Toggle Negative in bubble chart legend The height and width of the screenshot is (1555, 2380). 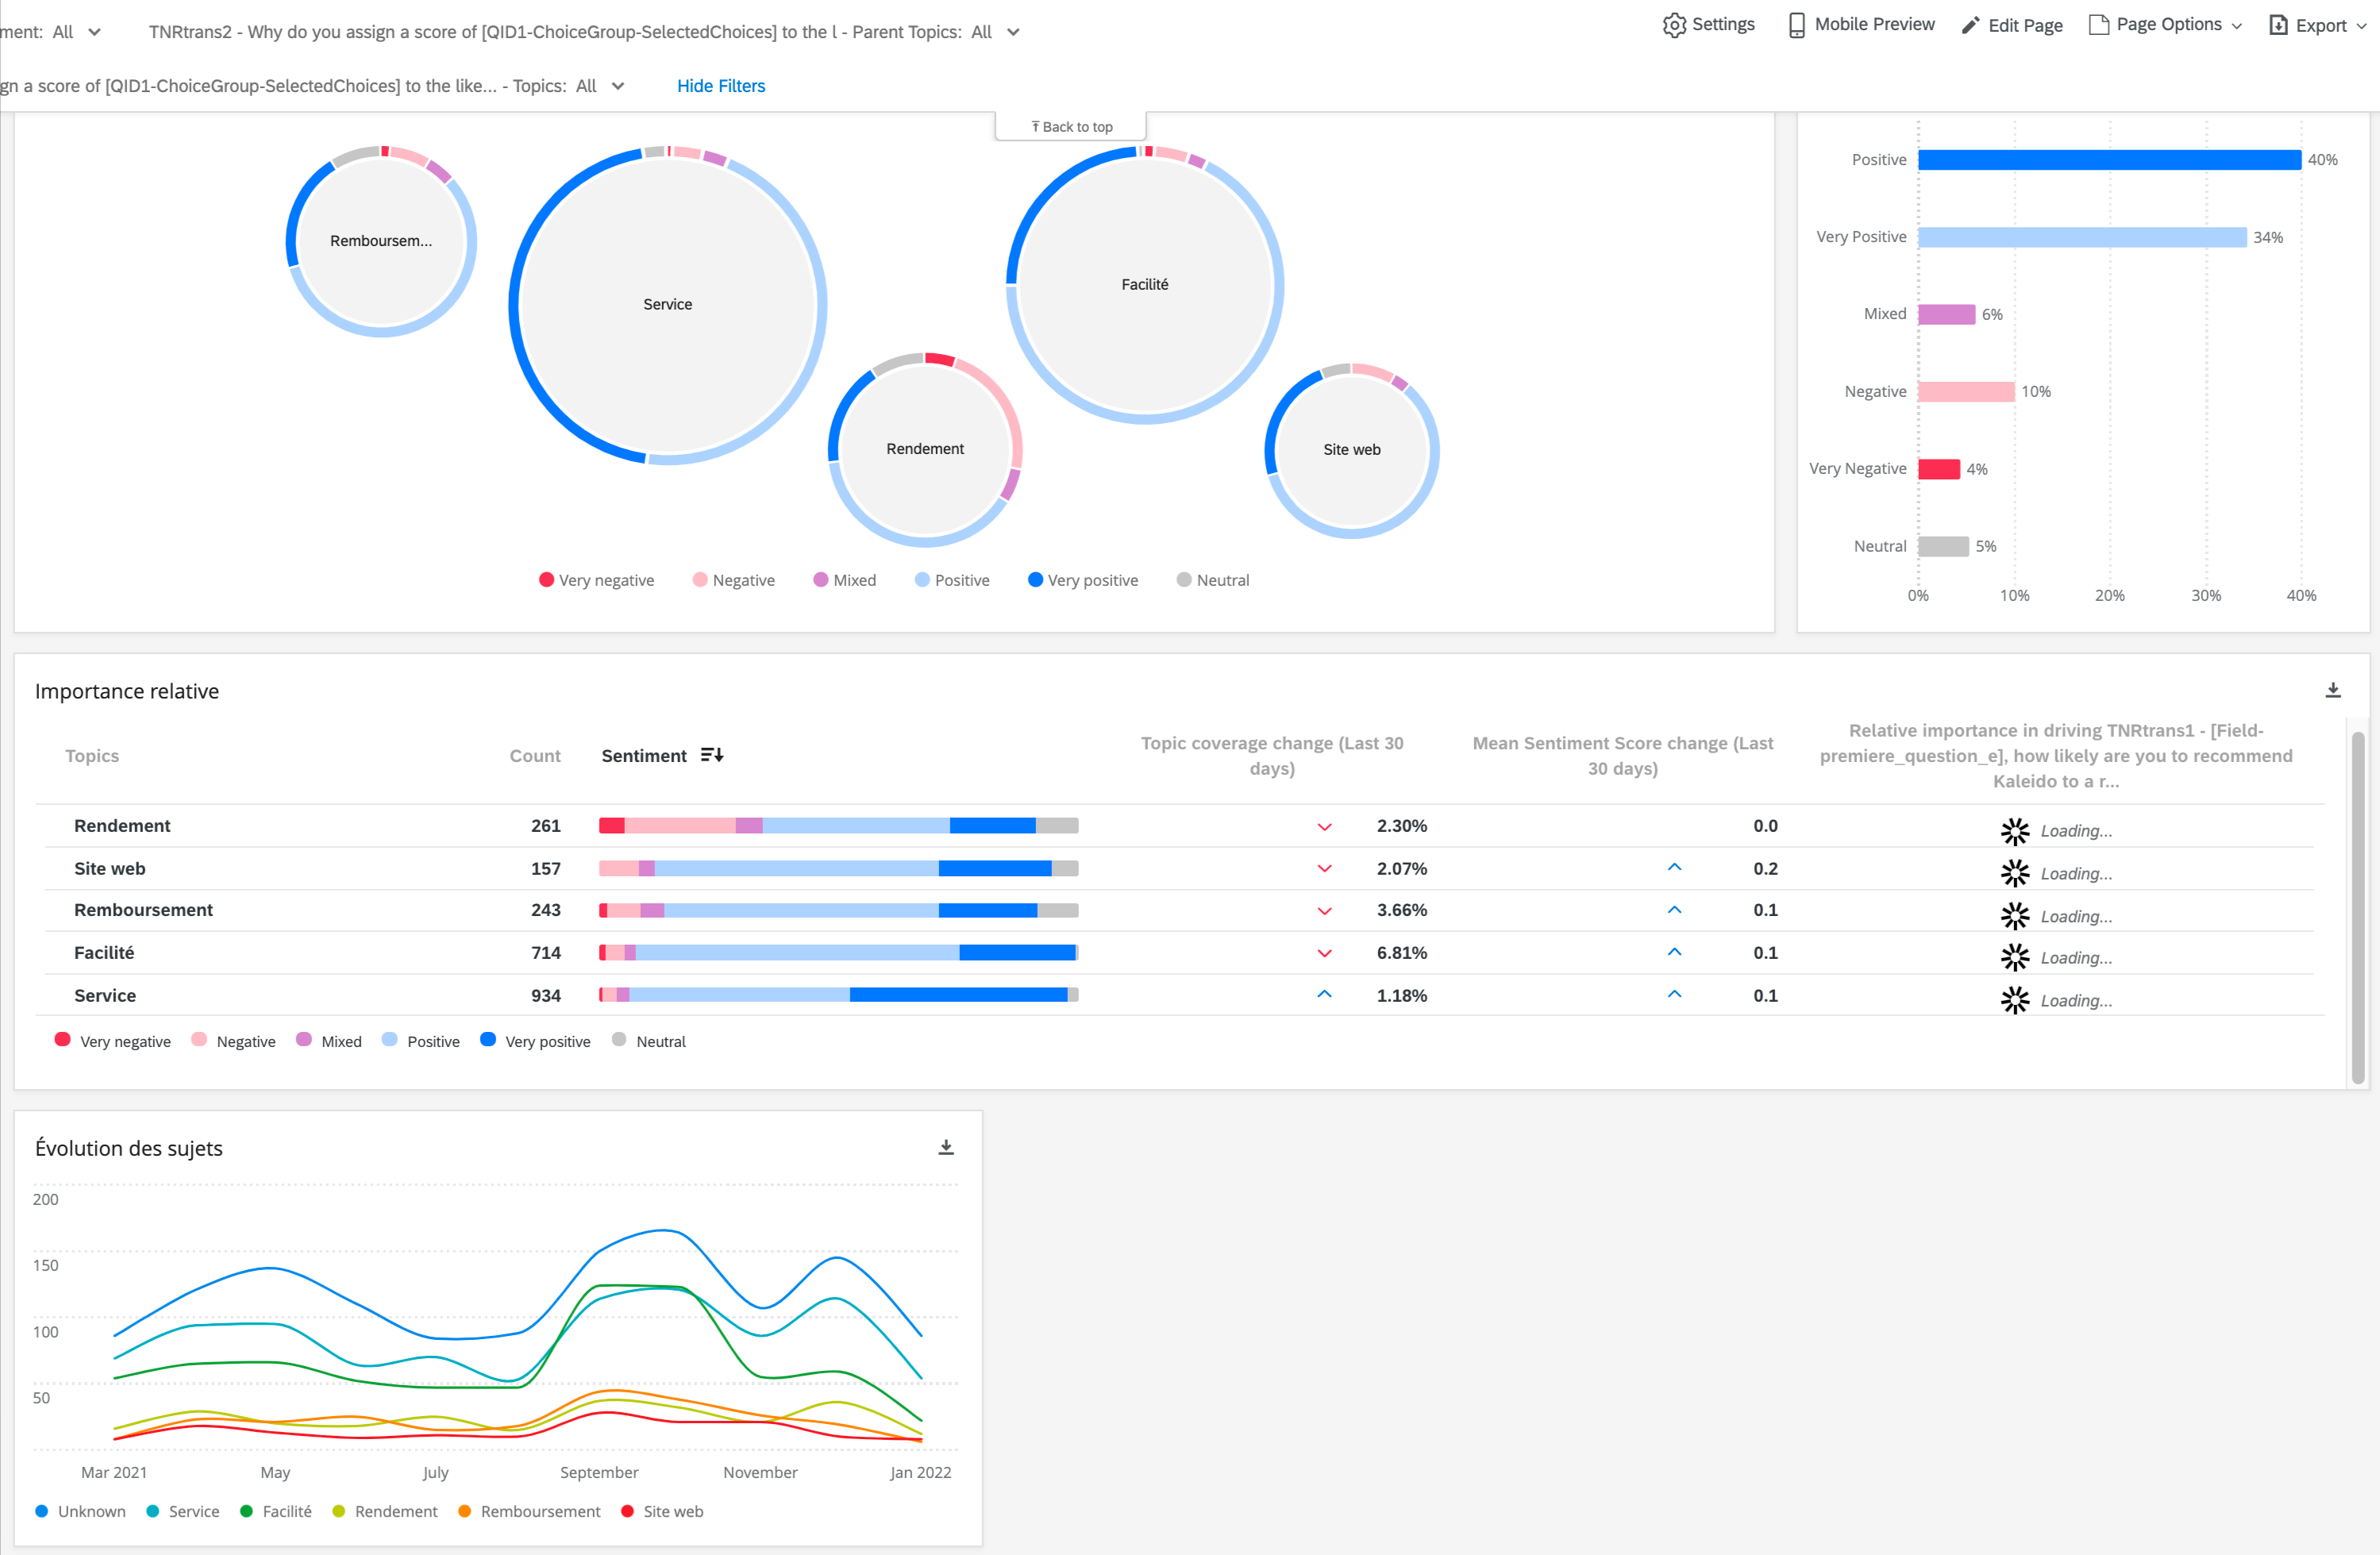tap(733, 580)
